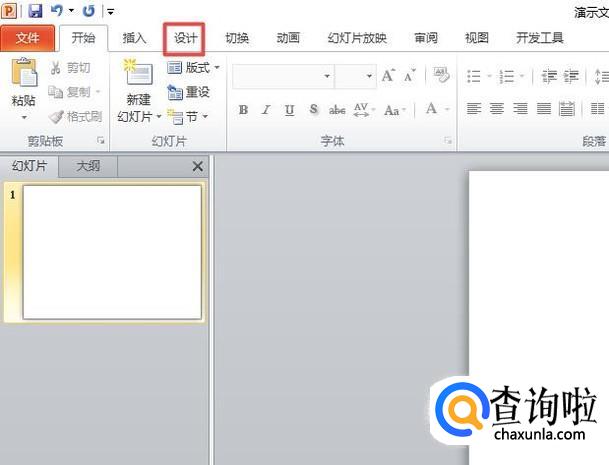Toggle Italic formatting
609x465 pixels.
[x=267, y=109]
